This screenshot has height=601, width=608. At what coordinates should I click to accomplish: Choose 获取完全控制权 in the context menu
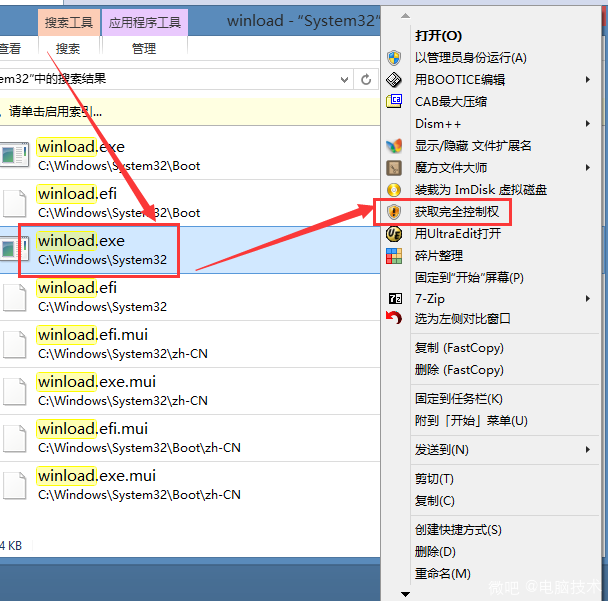[x=457, y=212]
